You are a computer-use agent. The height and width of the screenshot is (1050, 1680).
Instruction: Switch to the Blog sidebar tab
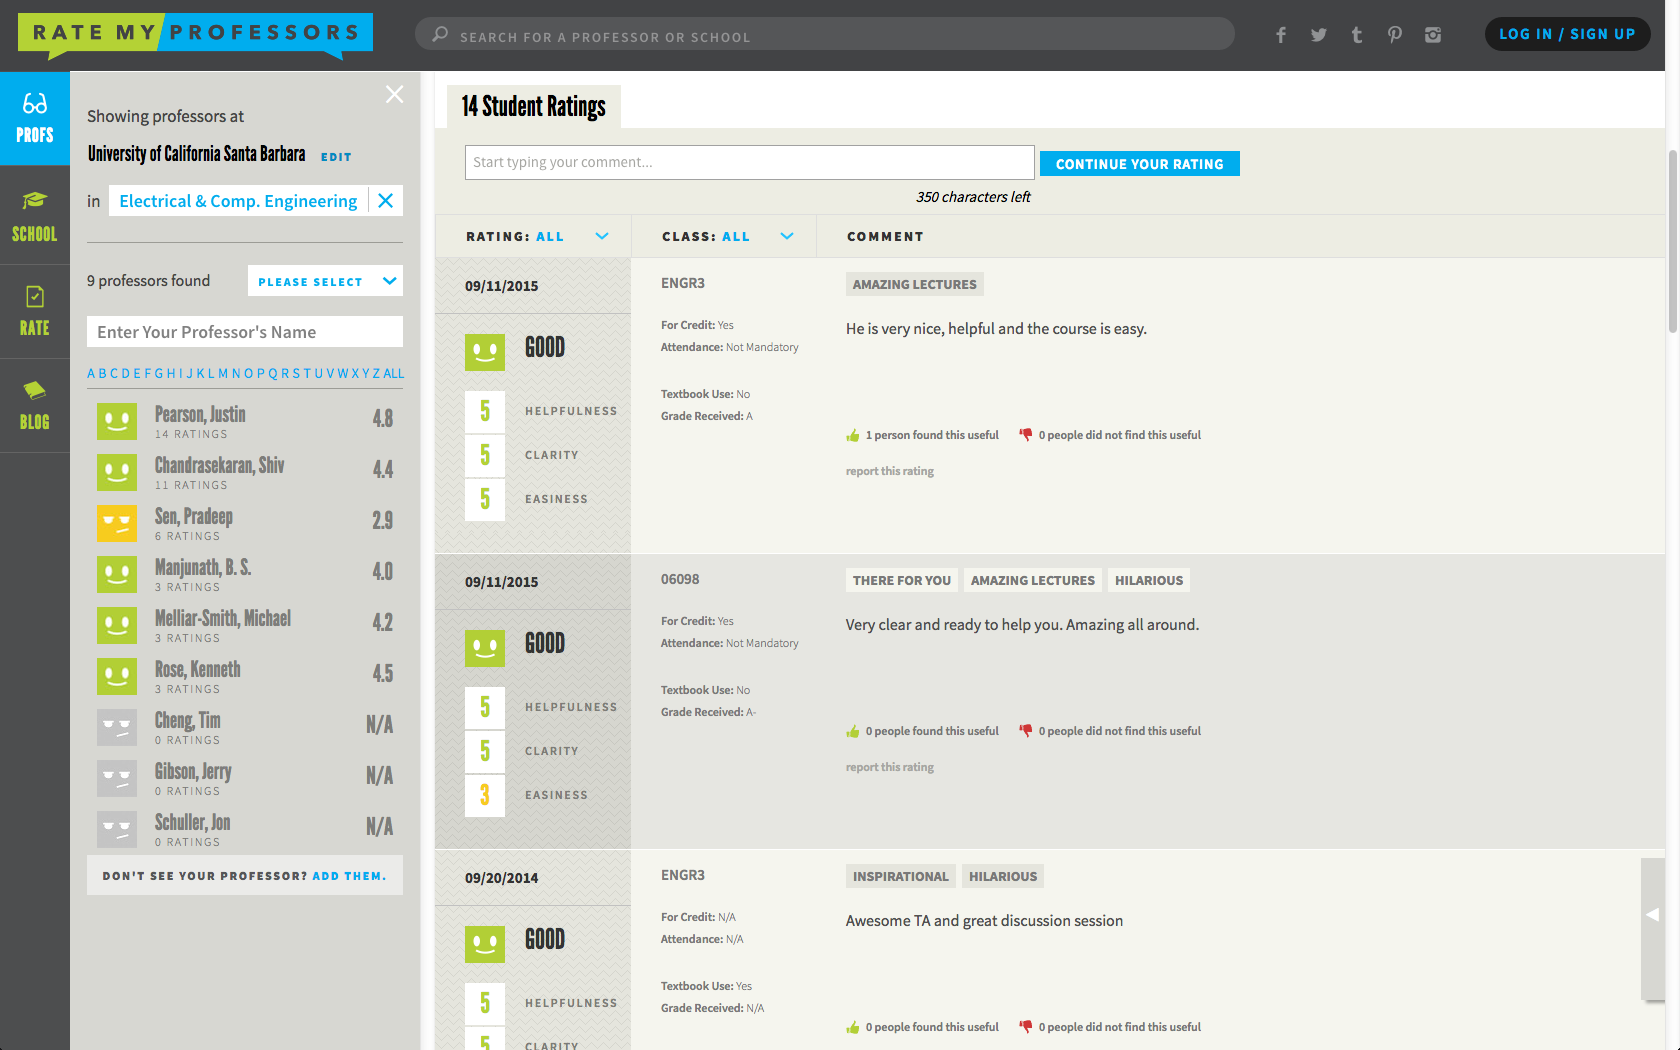35,405
